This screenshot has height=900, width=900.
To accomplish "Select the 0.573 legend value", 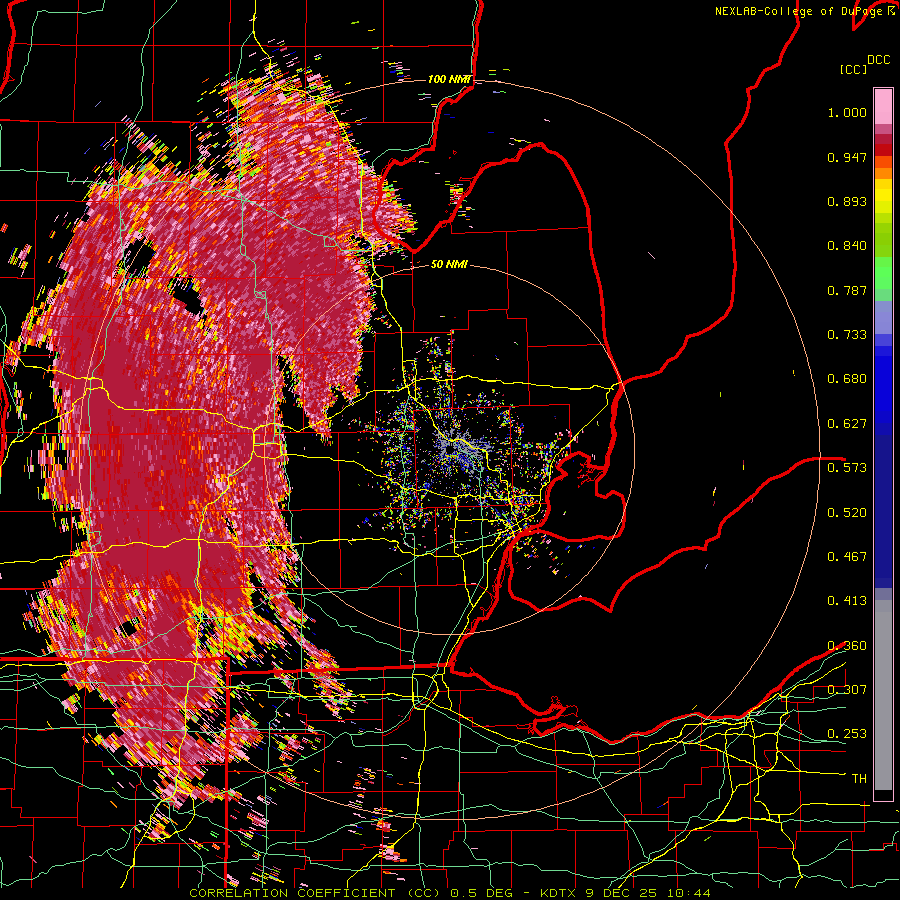I will point(847,468).
